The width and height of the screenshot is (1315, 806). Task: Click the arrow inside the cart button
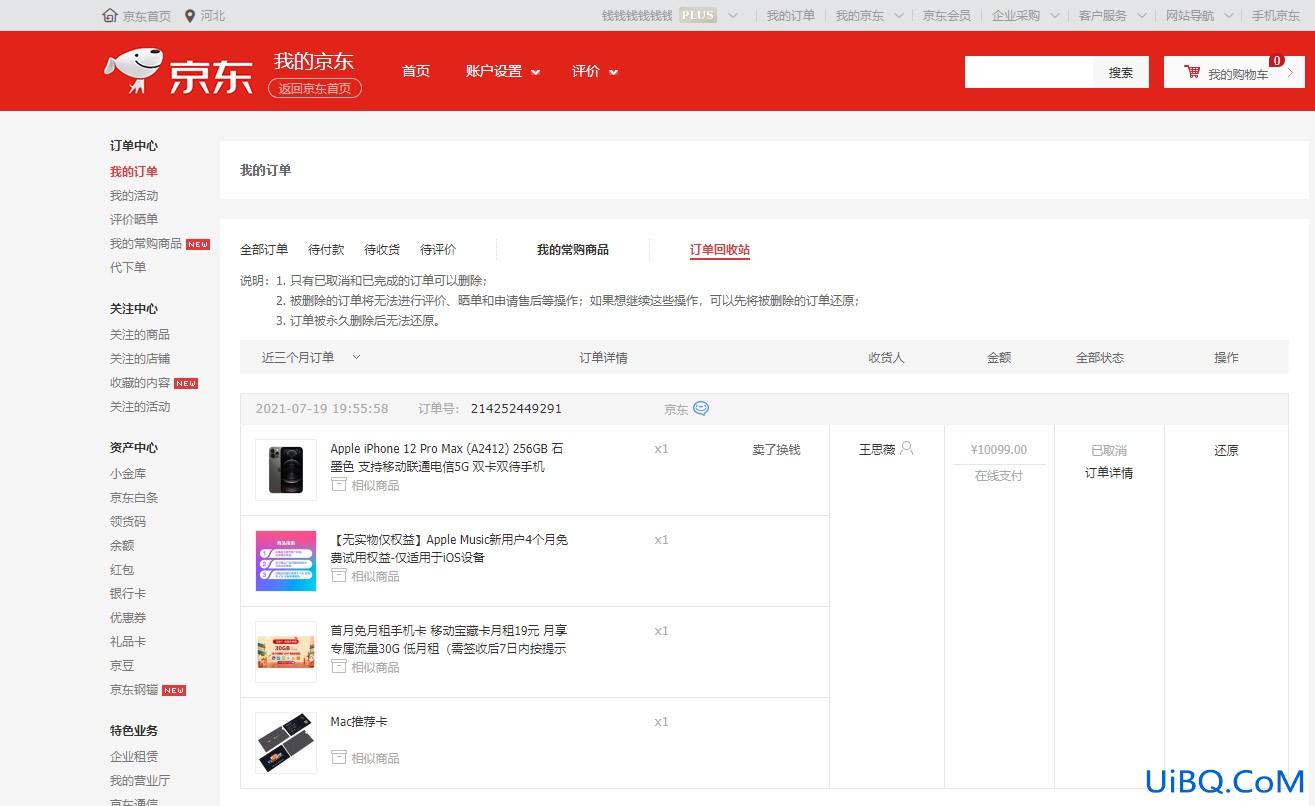1290,72
